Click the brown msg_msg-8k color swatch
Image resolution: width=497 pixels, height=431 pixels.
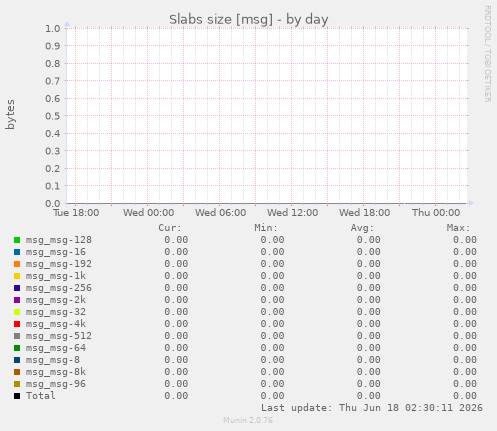pos(17,372)
